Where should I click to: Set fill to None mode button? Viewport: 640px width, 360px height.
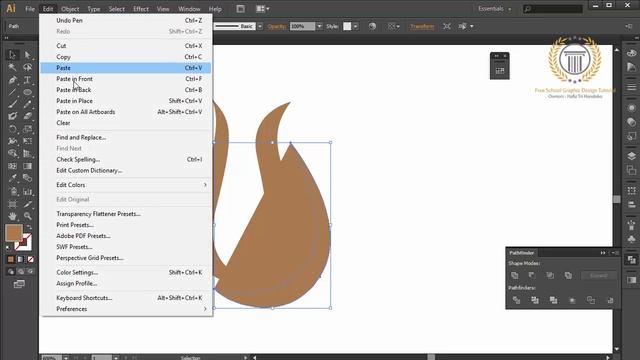(30, 259)
